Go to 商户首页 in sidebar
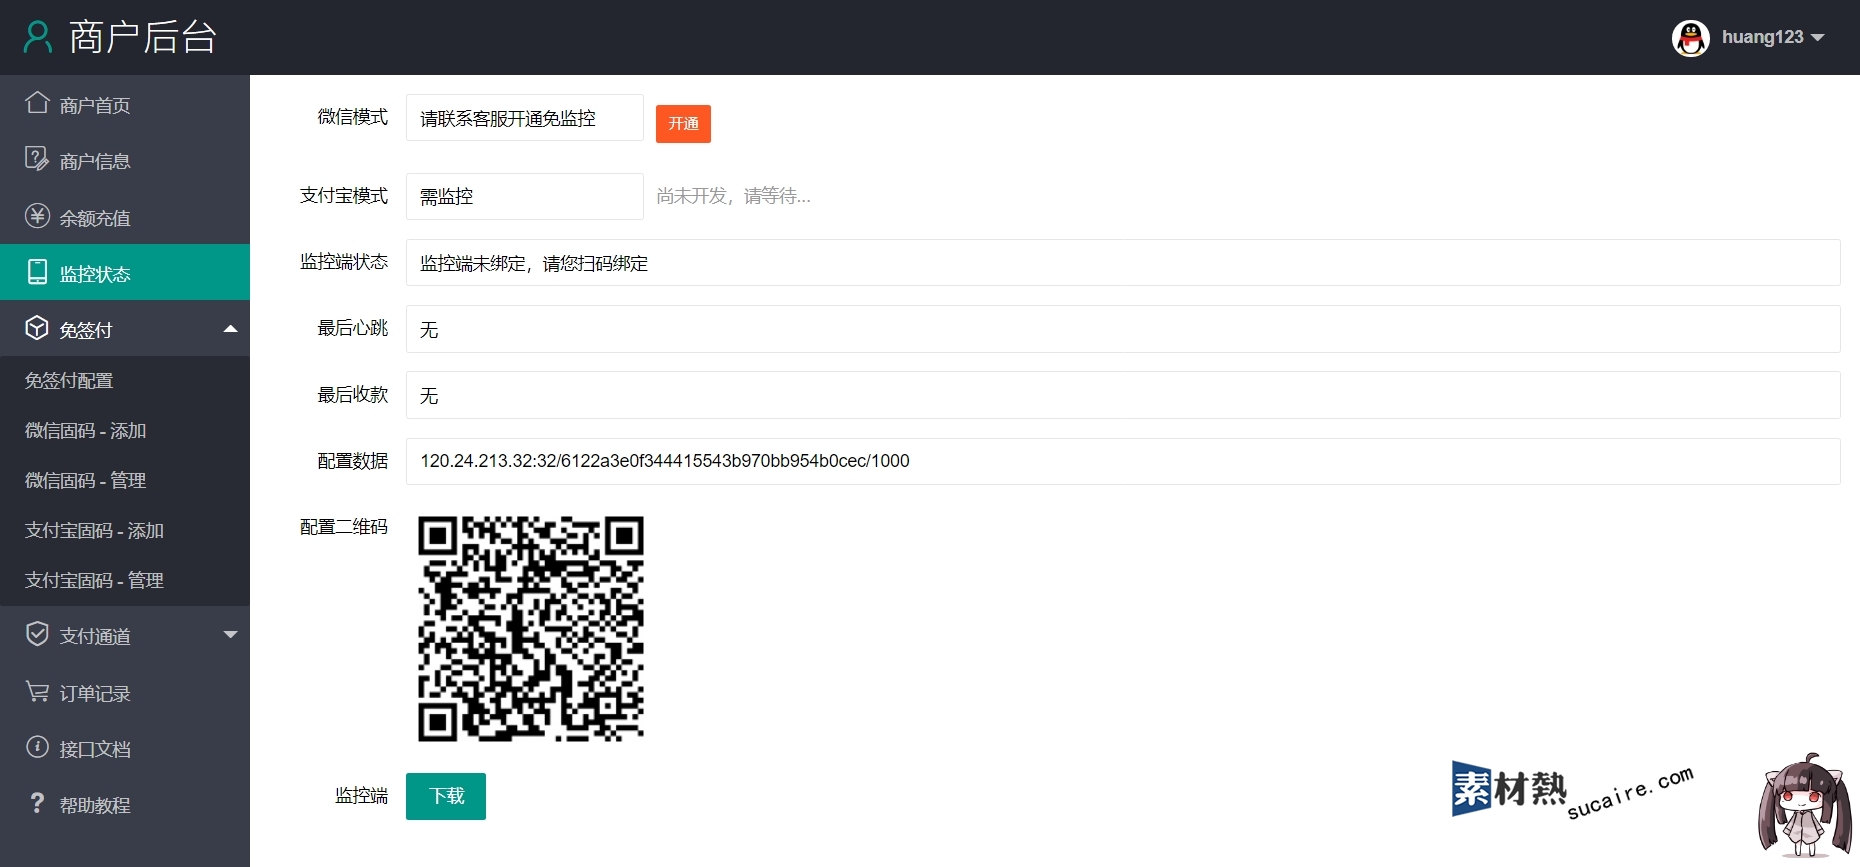 click(125, 104)
